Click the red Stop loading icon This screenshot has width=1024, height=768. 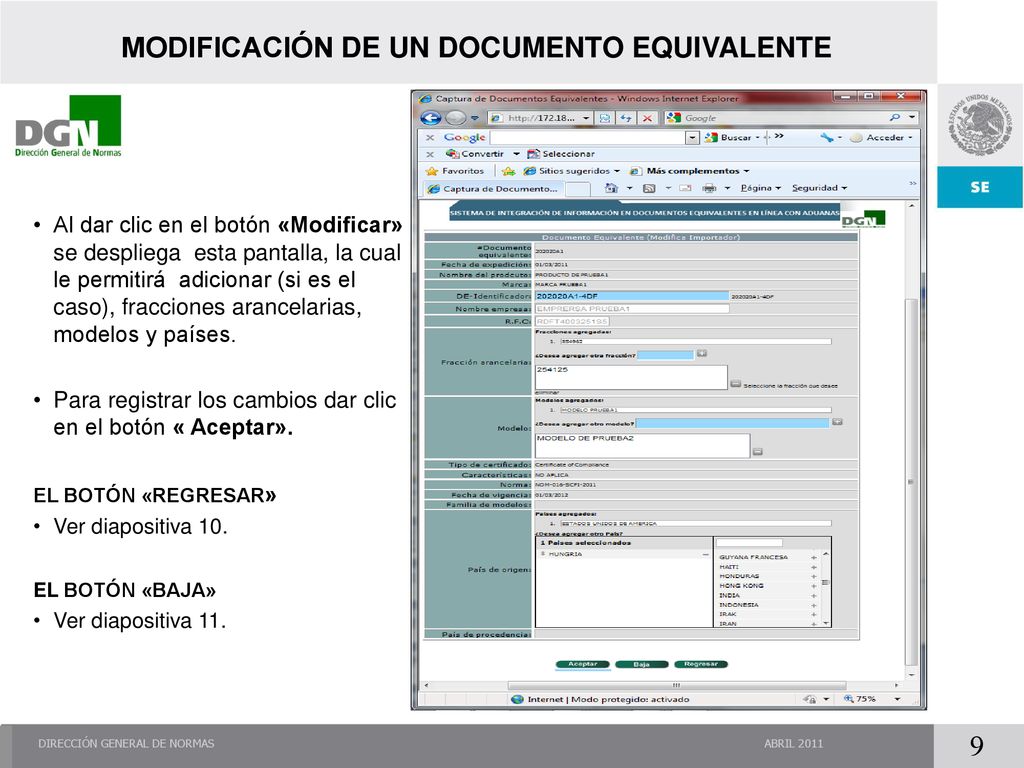coord(647,118)
